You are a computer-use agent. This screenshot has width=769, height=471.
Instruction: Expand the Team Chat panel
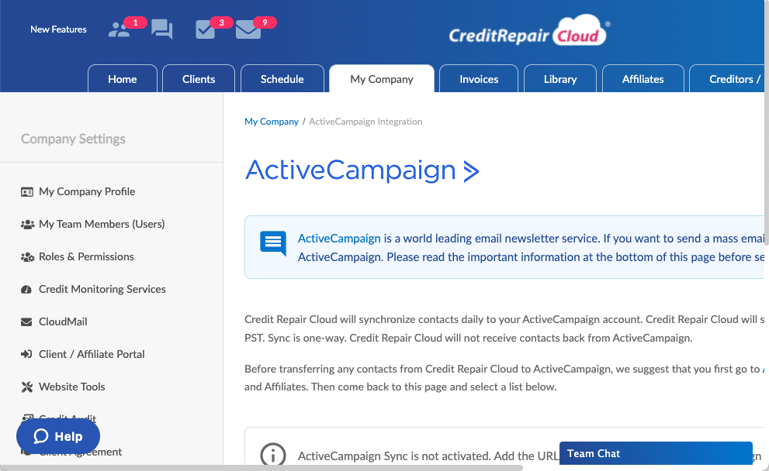pyautogui.click(x=655, y=454)
